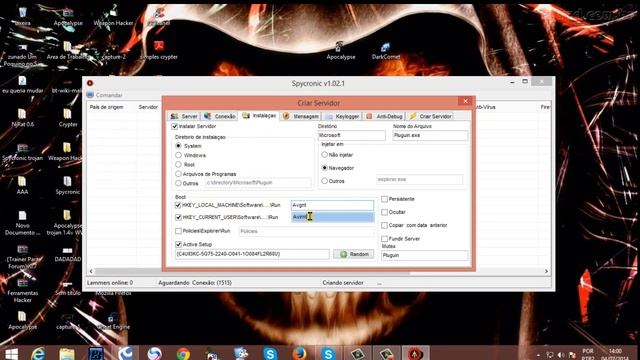The image size is (640, 360).
Task: Click the País de origem column header
Action: pyautogui.click(x=107, y=107)
